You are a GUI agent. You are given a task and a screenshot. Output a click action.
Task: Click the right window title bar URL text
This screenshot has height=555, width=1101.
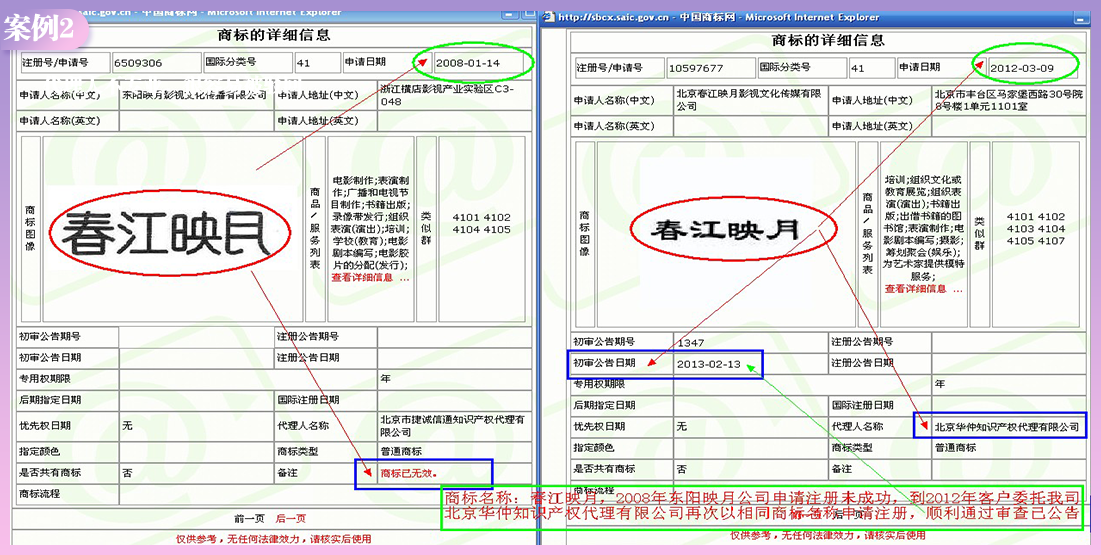tap(613, 17)
